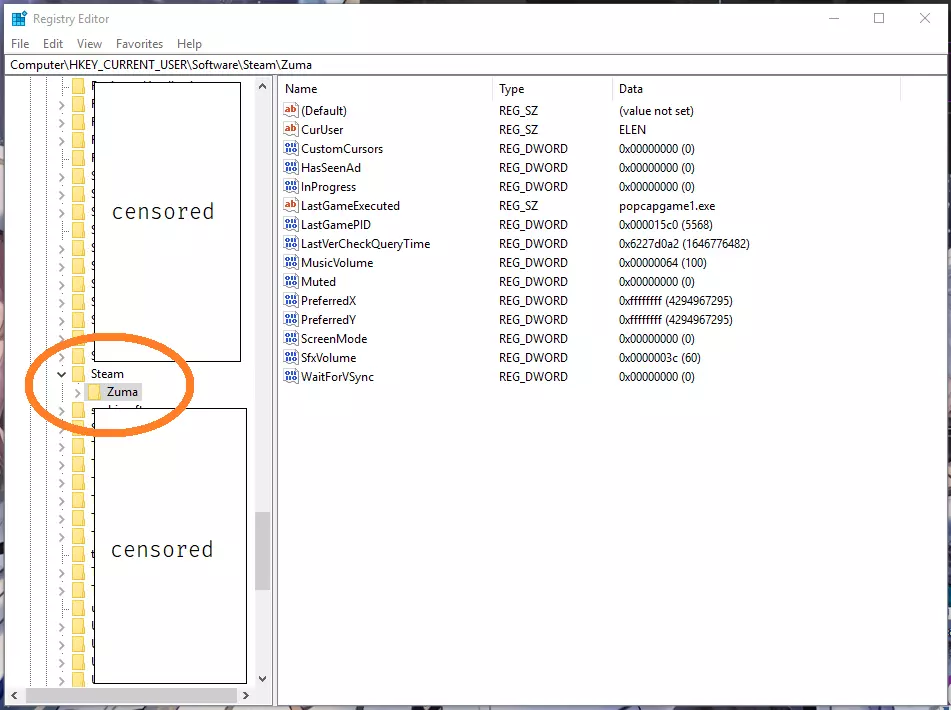The height and width of the screenshot is (710, 951).
Task: Click the 0x6227d0a2 (1646776482) data cell
Action: (x=684, y=244)
